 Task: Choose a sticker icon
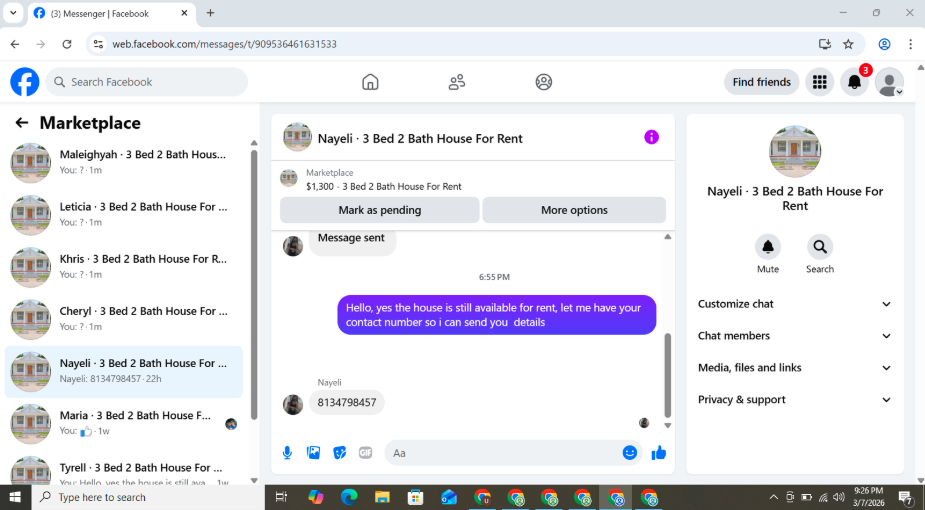[339, 453]
